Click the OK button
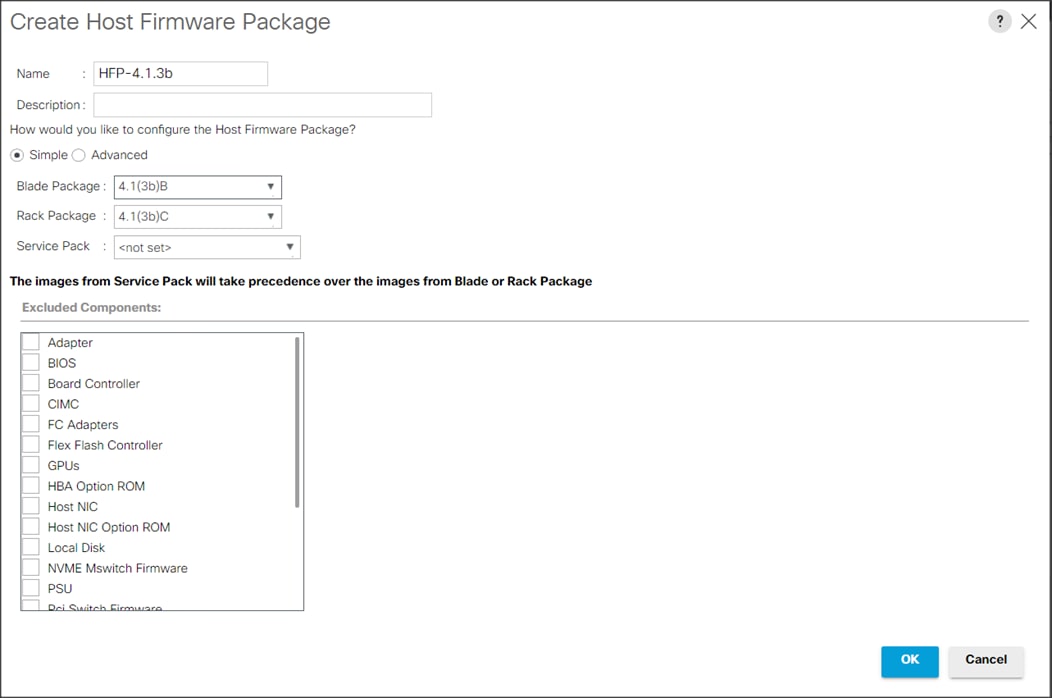The width and height of the screenshot is (1052, 698). [x=909, y=661]
